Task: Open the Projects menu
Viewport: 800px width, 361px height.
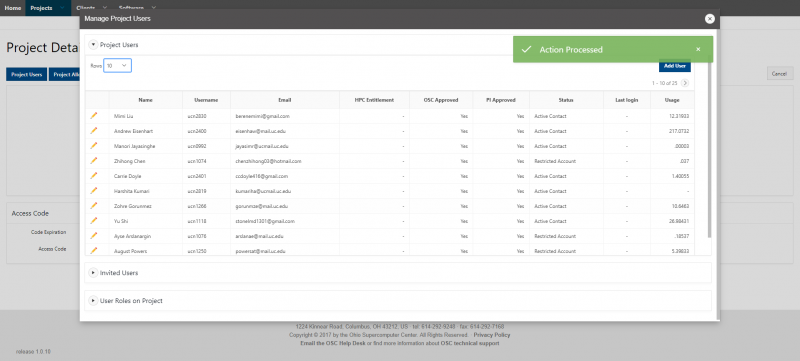Action: [41, 8]
